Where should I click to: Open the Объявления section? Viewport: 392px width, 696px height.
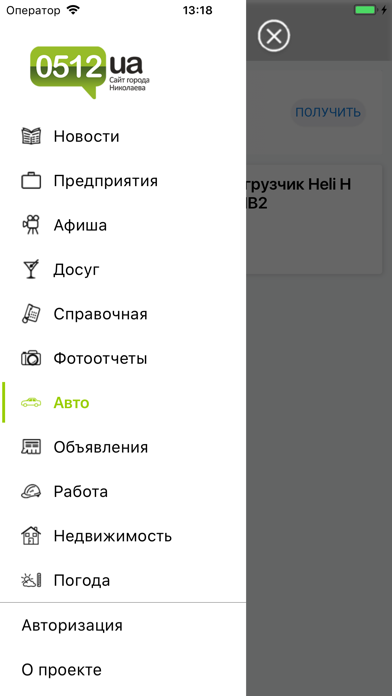point(123,447)
